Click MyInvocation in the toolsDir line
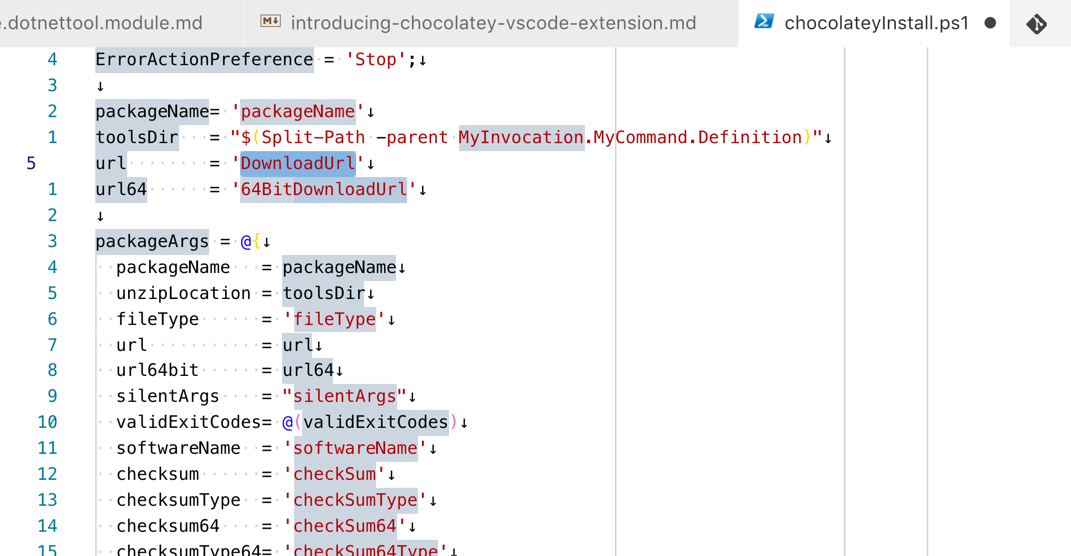This screenshot has height=556, width=1071. click(521, 137)
